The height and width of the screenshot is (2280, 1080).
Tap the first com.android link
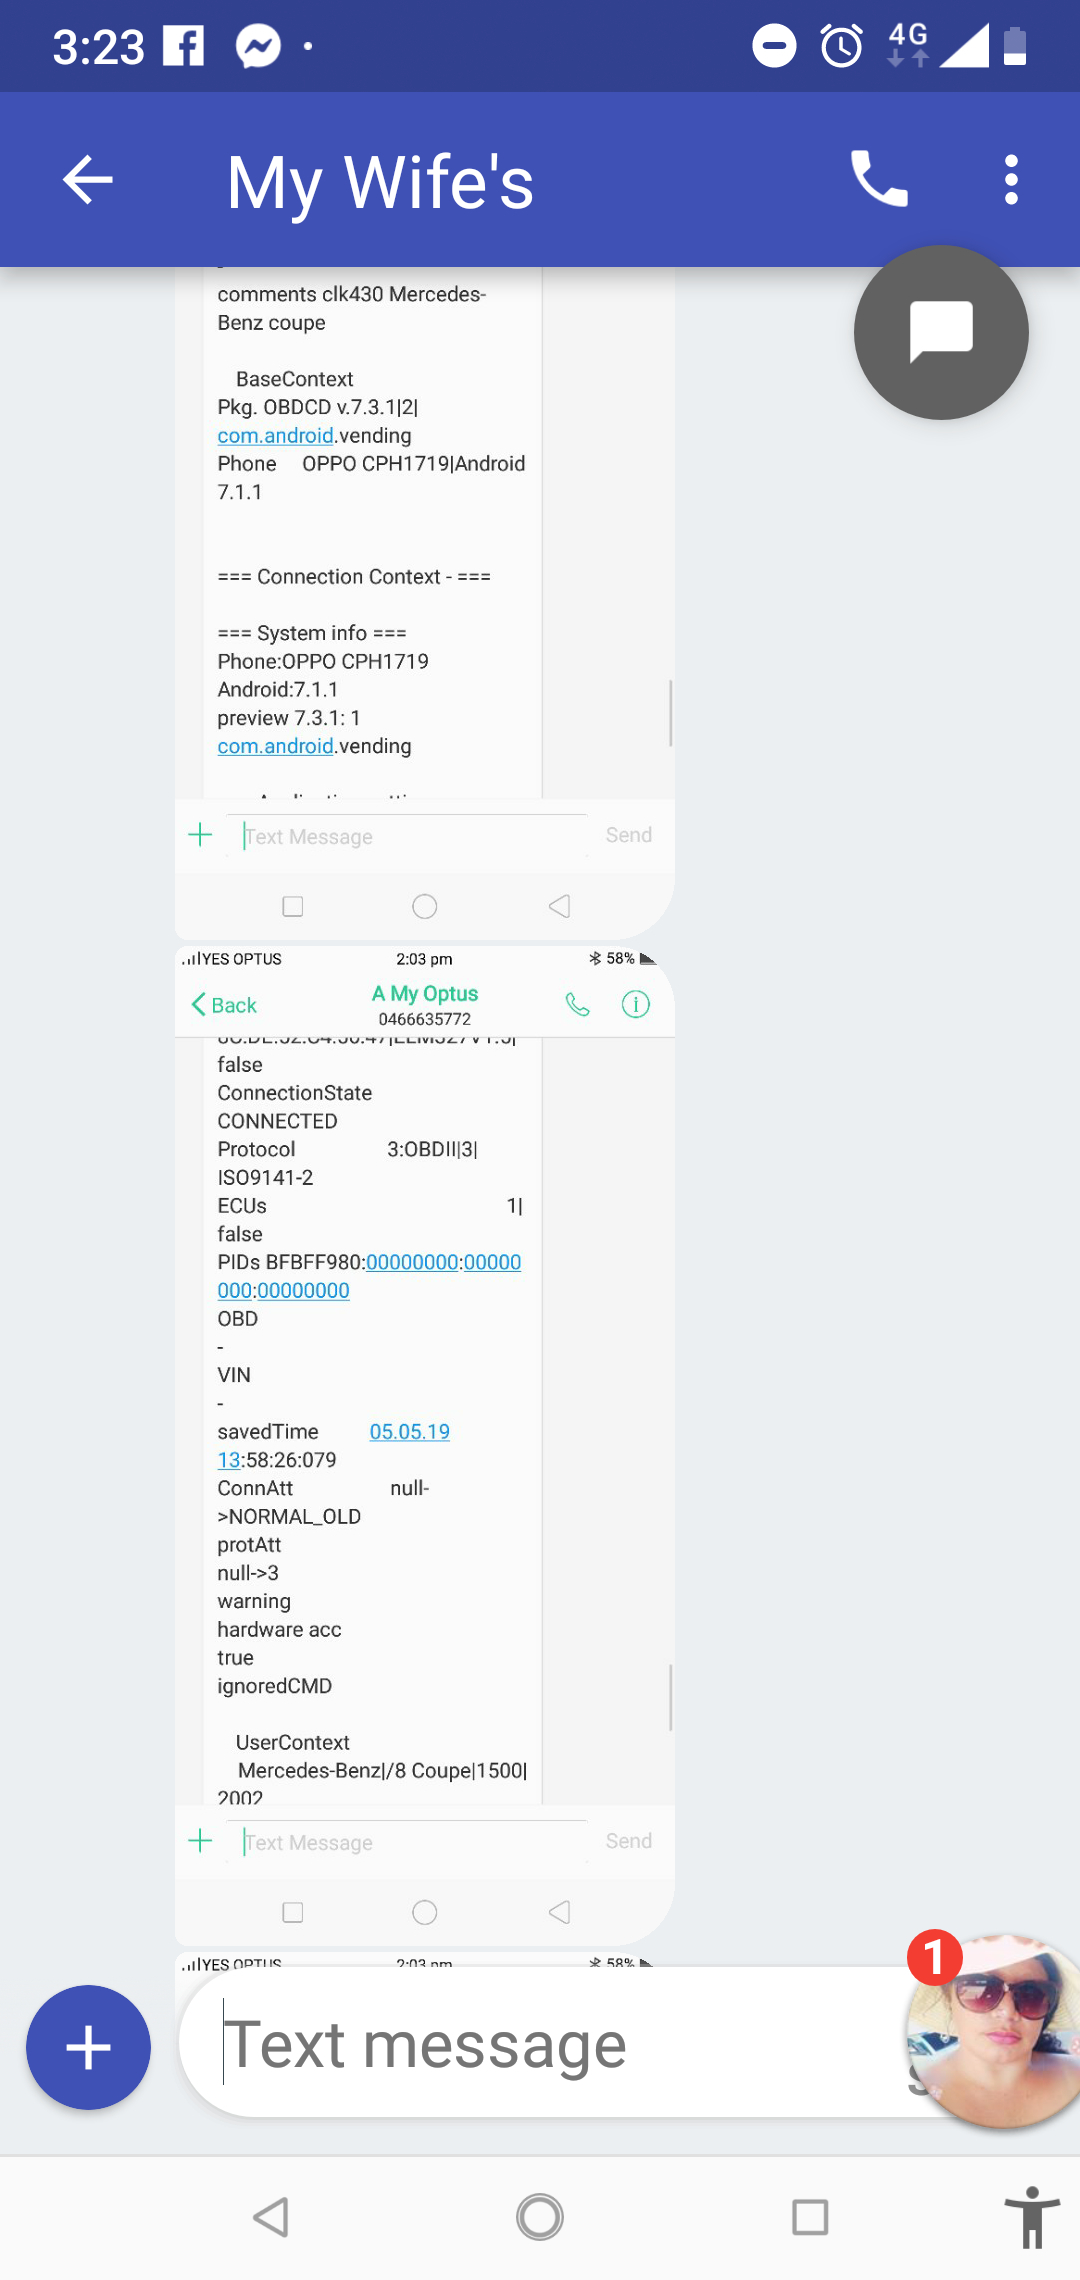275,435
